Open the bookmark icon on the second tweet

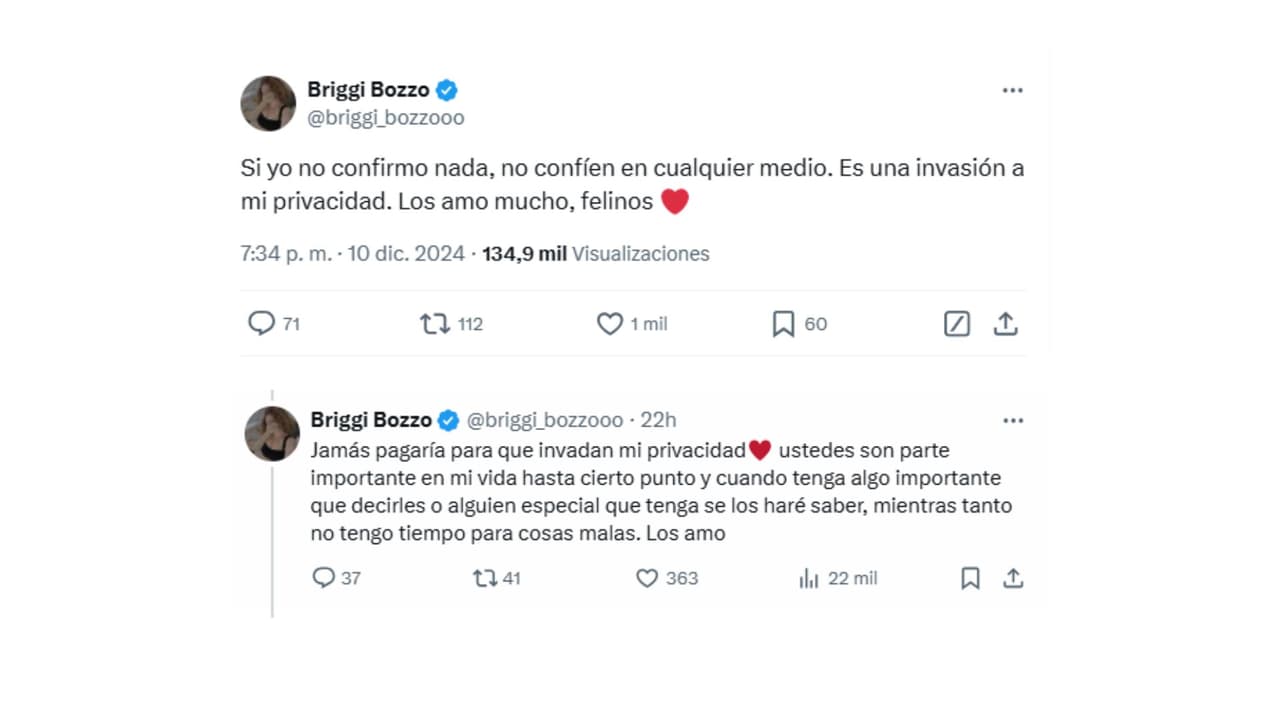pos(969,578)
